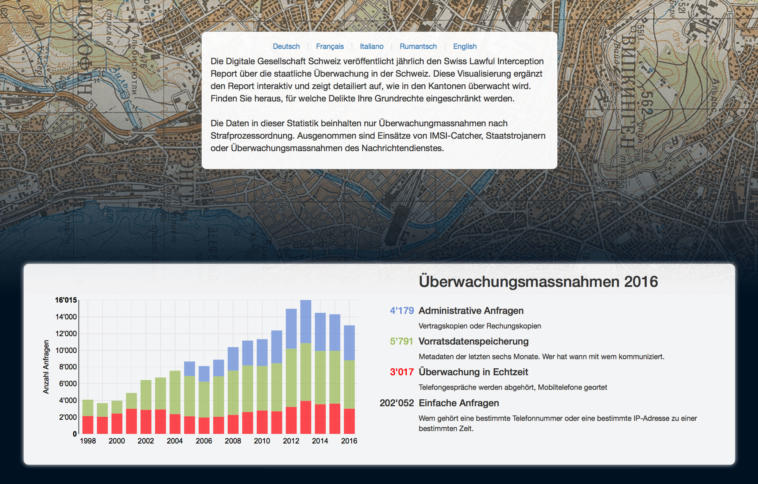Viewport: 758px width, 484px height.
Task: Click the blue 4'179 figure
Action: pos(400,310)
